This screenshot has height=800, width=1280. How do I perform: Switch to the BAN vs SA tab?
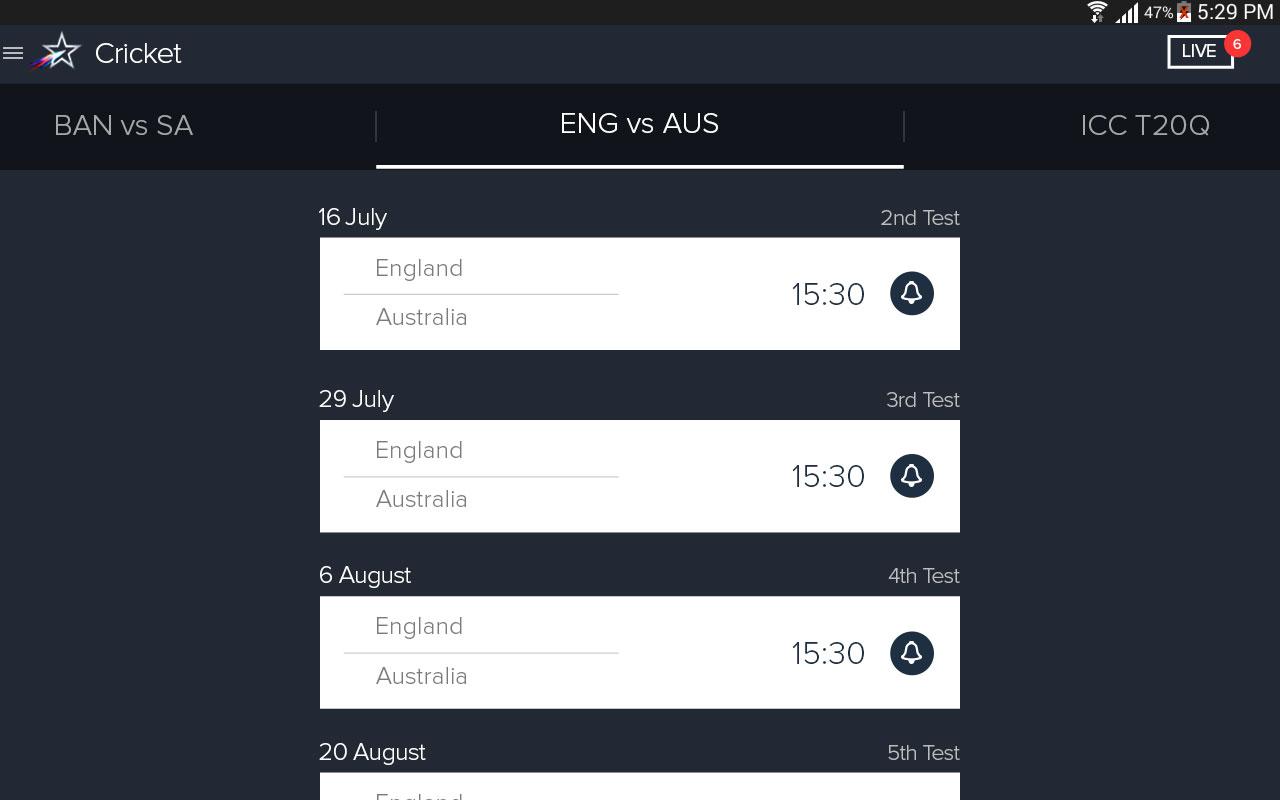coord(123,126)
